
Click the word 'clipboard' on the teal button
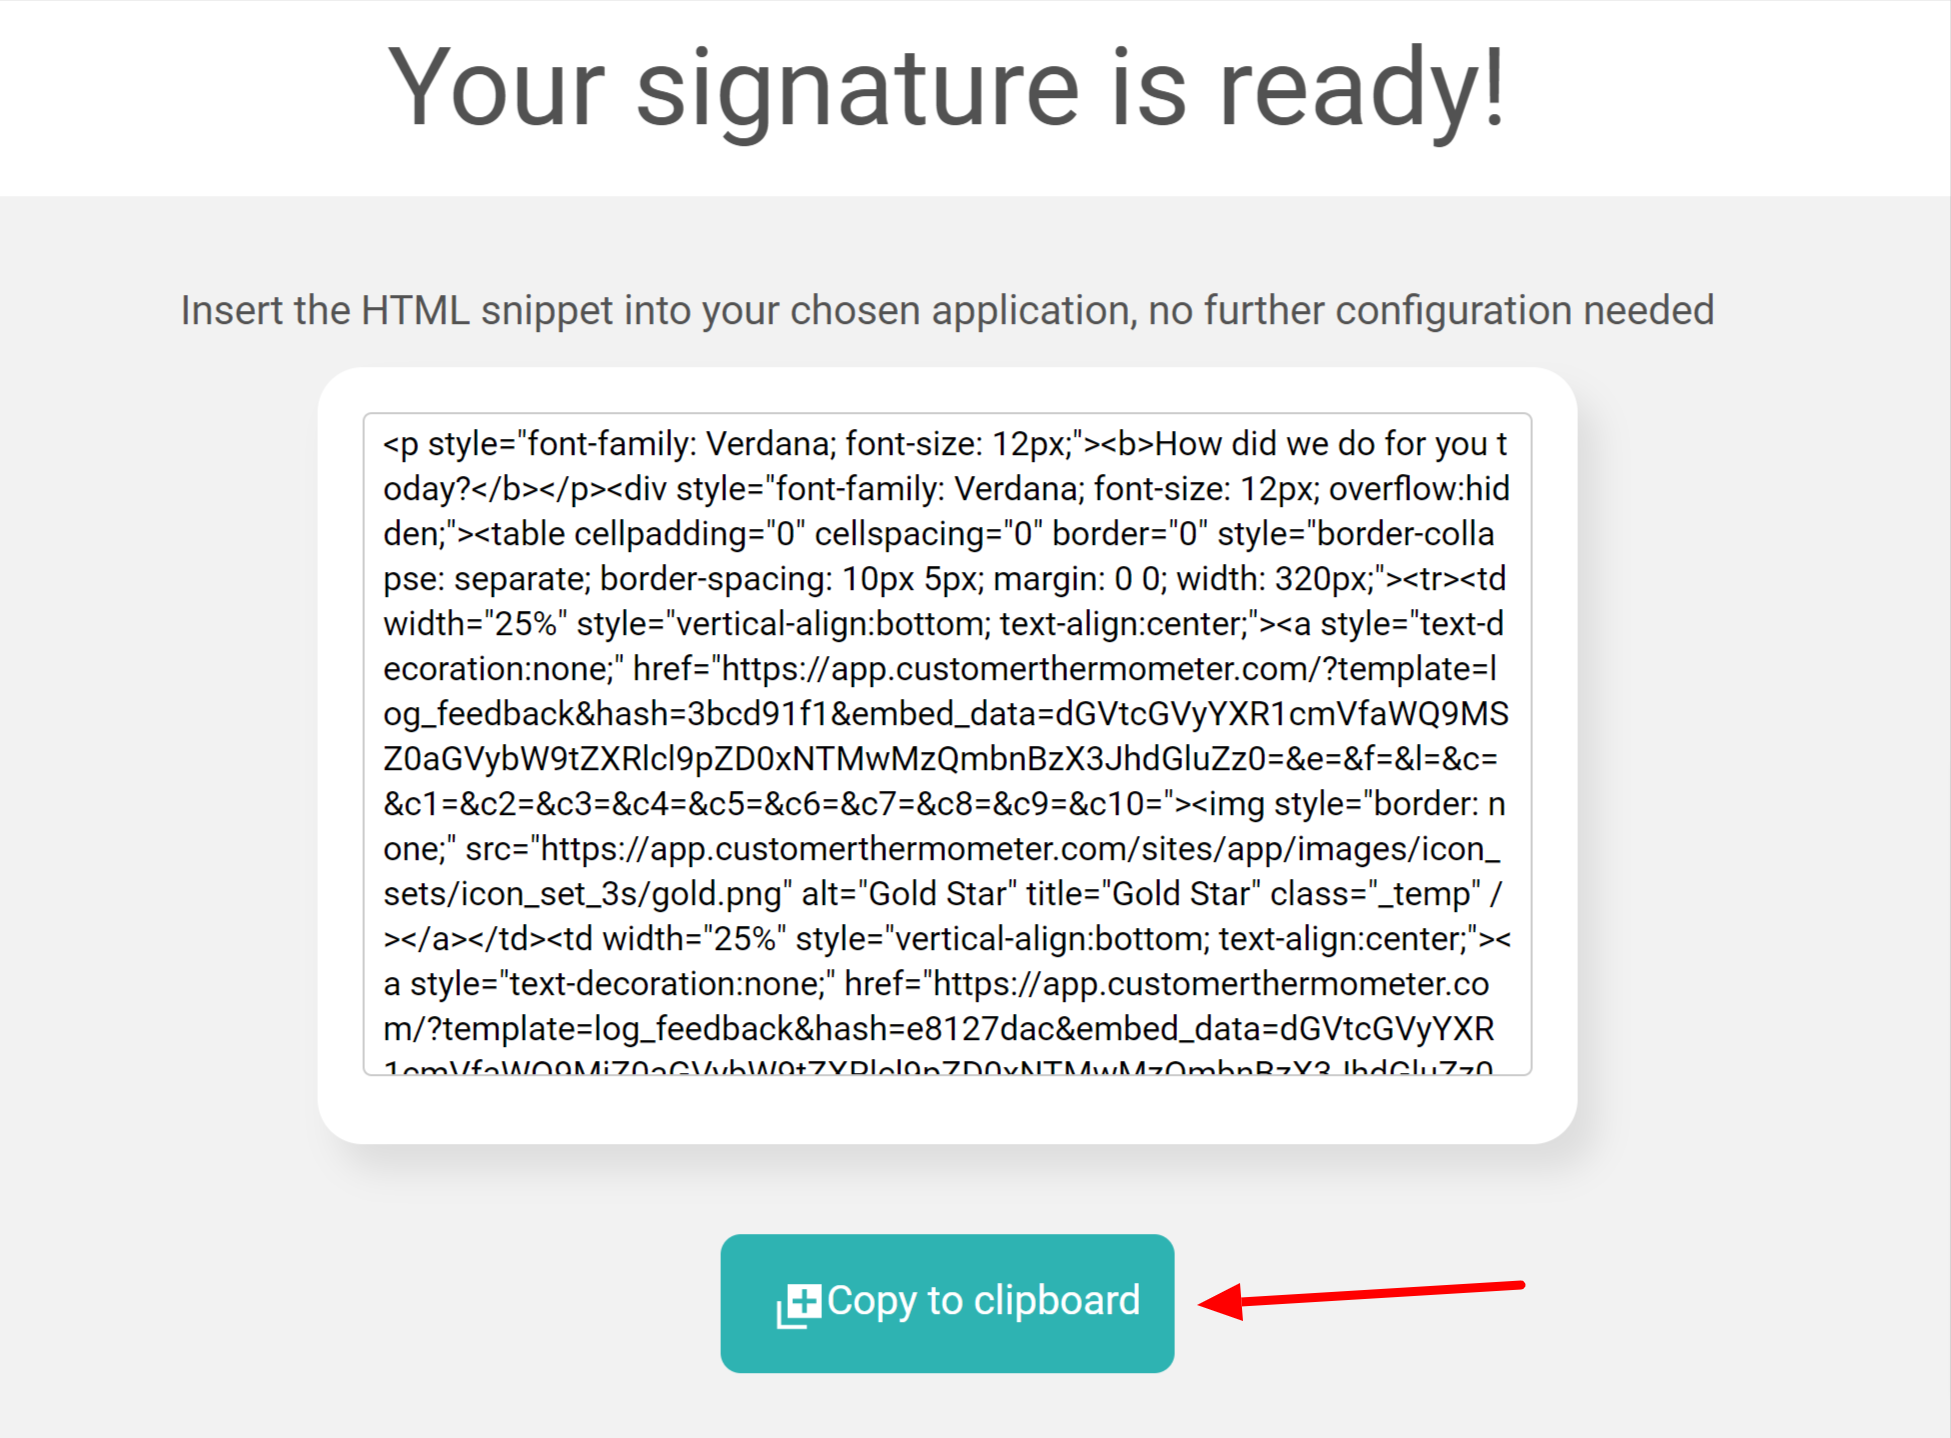click(1057, 1301)
